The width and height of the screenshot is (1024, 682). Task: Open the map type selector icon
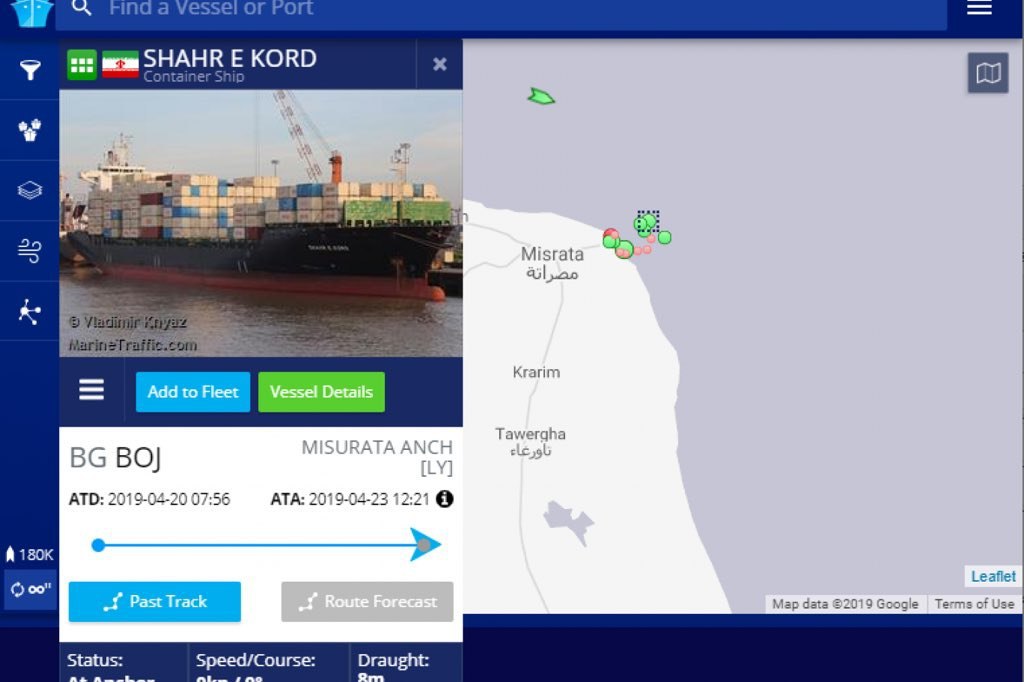[x=987, y=73]
